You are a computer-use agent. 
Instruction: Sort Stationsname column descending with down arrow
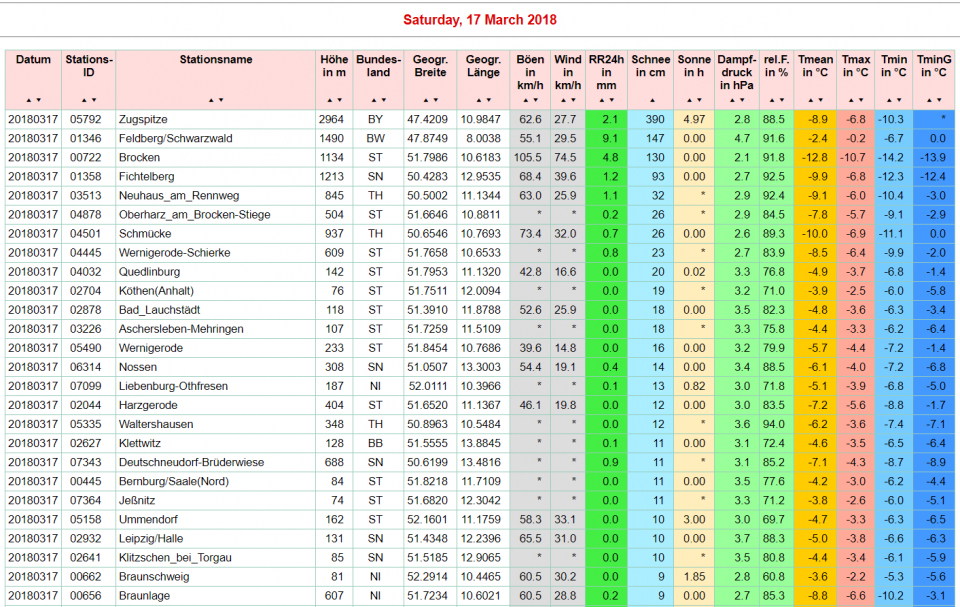tap(220, 100)
